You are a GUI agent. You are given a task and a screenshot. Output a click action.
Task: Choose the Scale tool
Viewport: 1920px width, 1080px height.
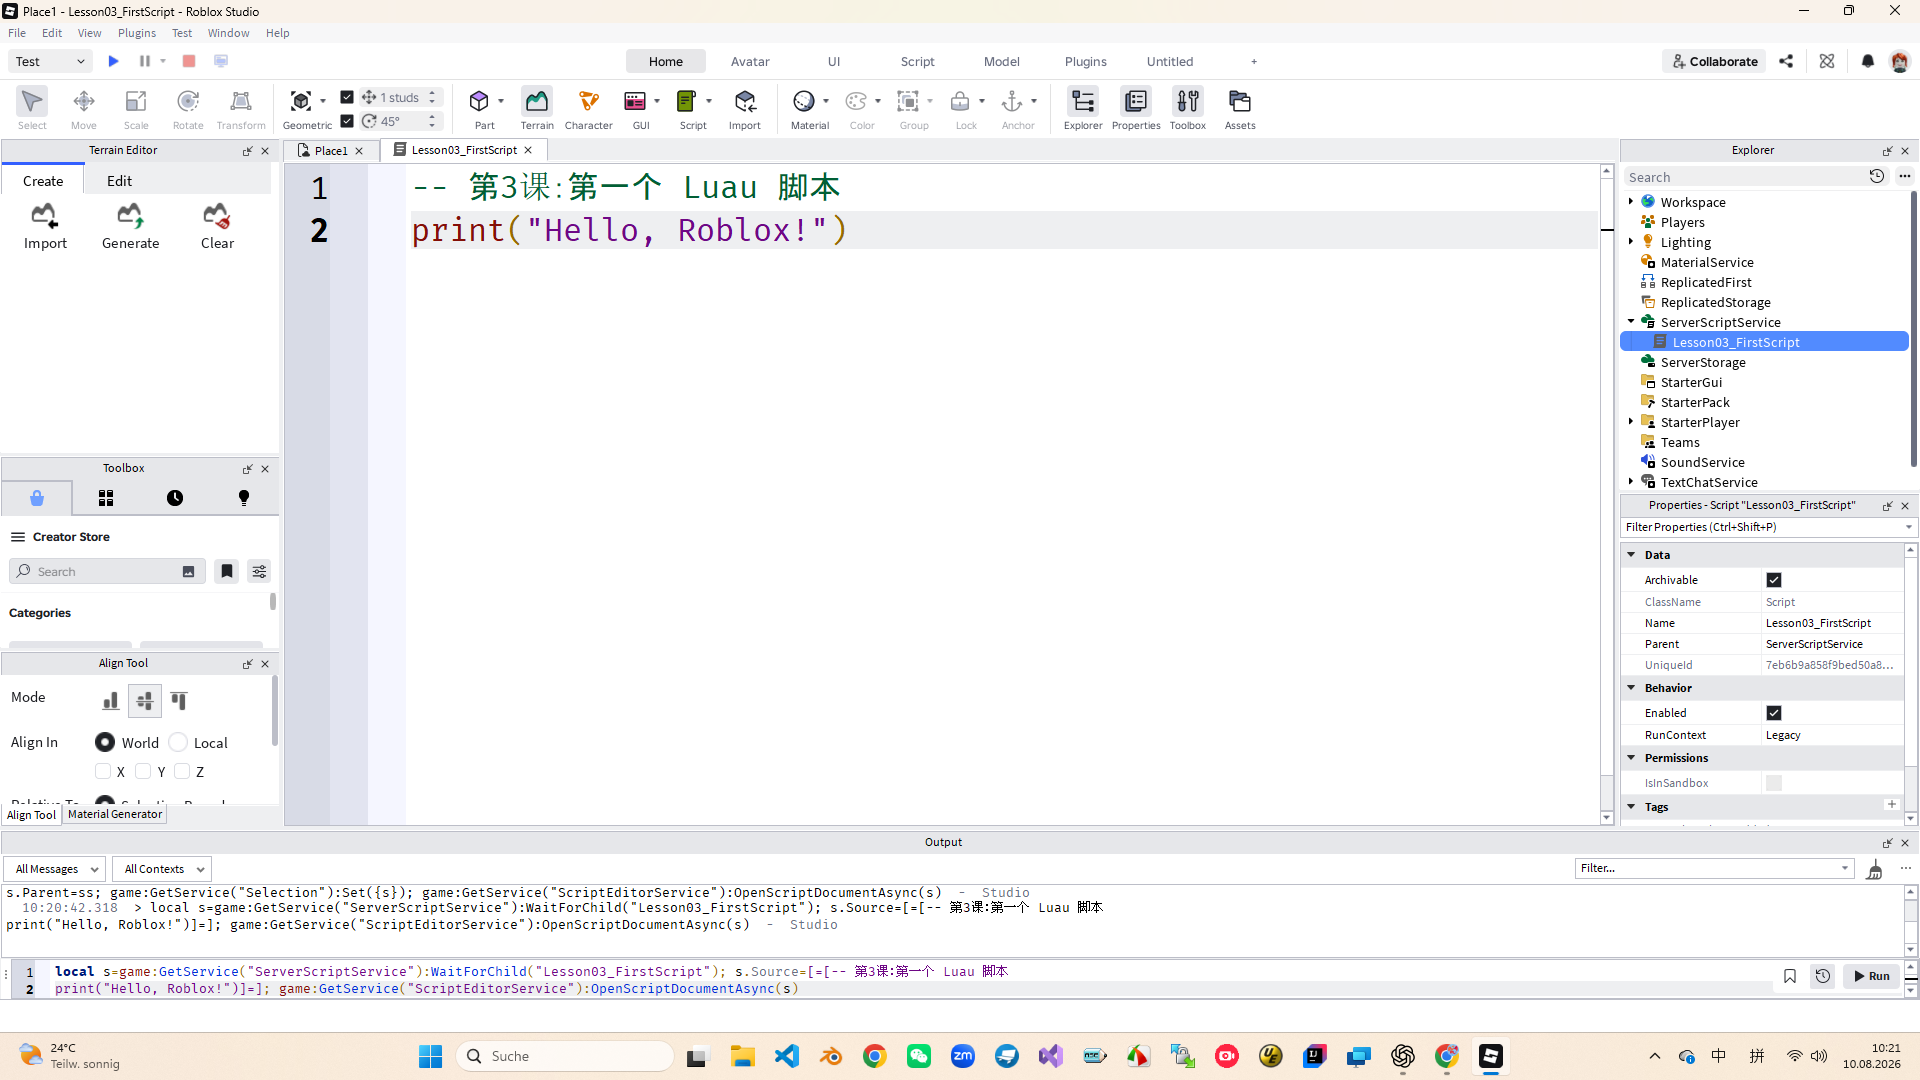pyautogui.click(x=136, y=109)
